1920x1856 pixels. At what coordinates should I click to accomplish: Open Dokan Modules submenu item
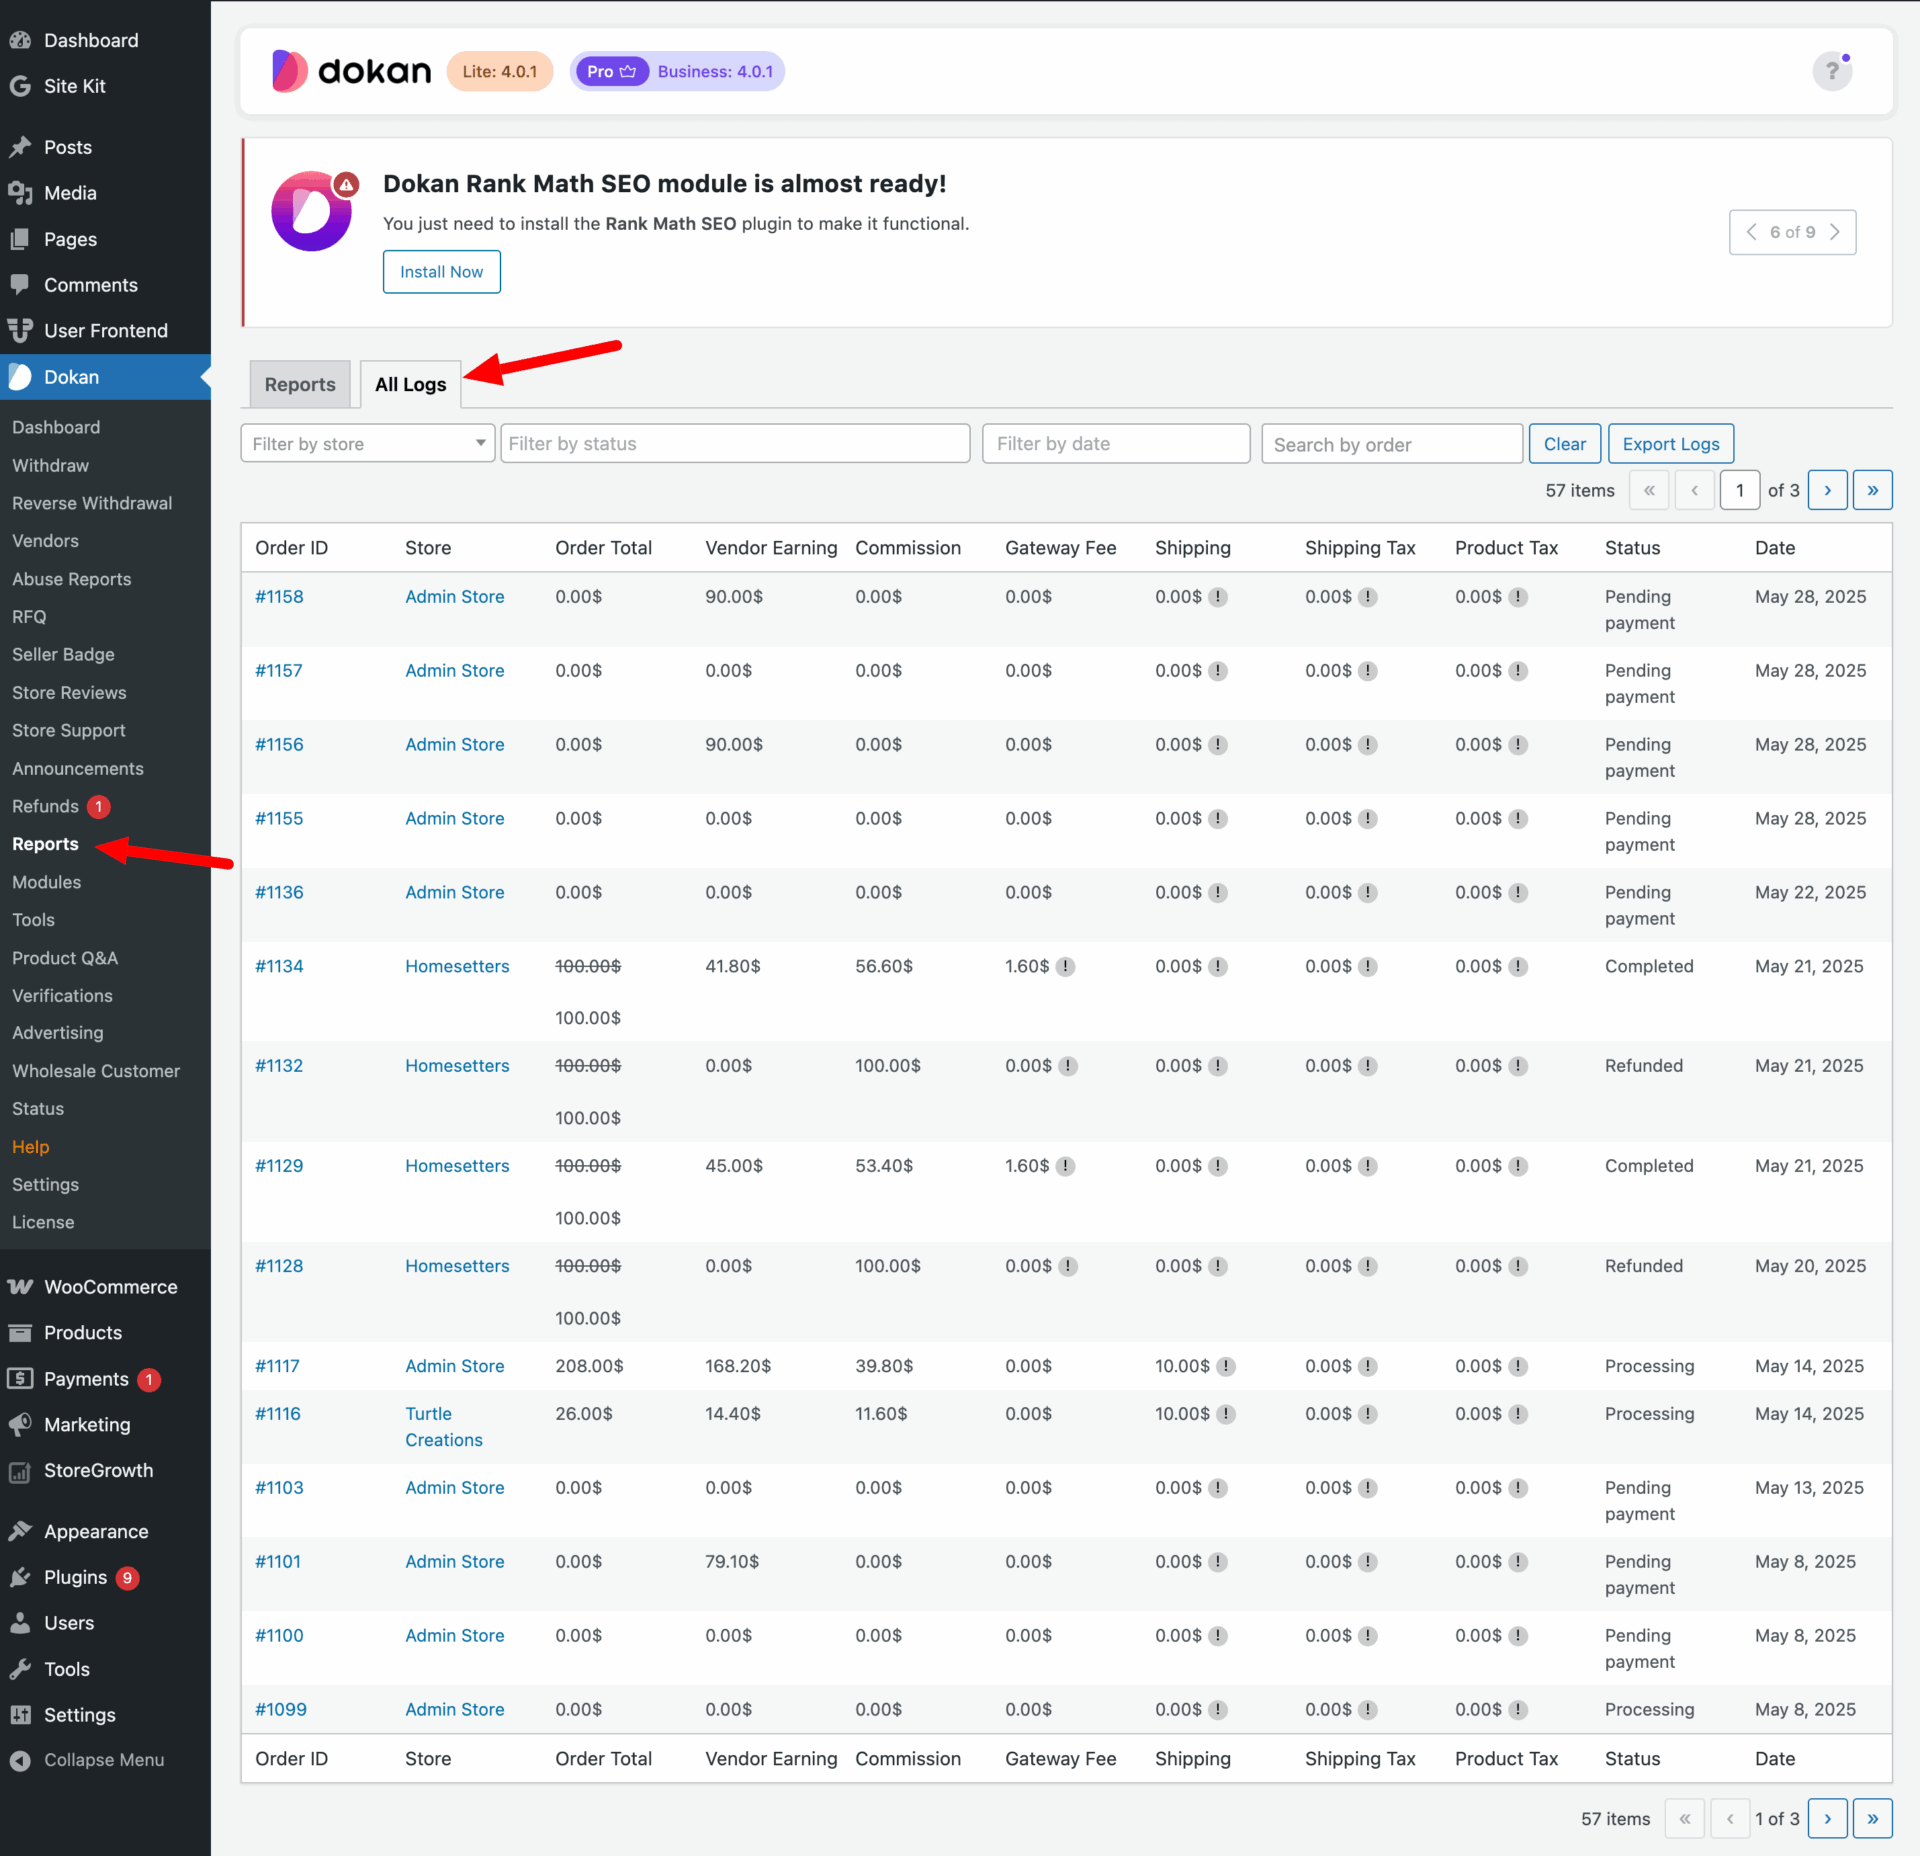coord(46,882)
